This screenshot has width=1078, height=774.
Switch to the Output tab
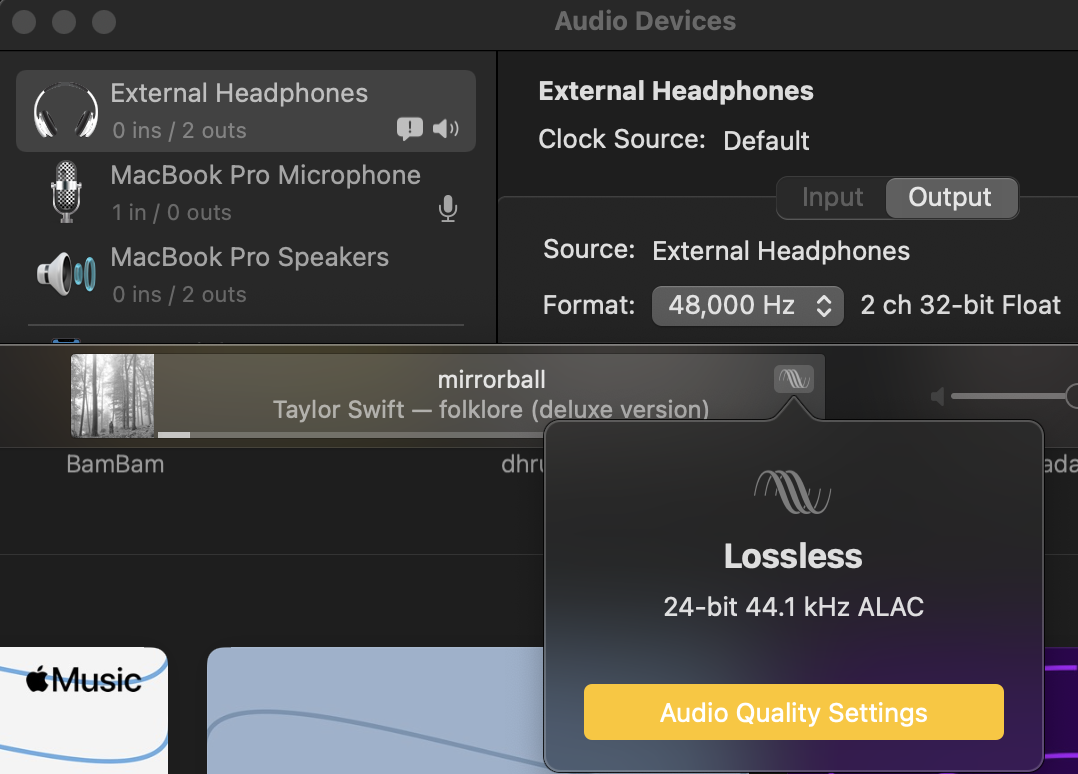pyautogui.click(x=951, y=198)
